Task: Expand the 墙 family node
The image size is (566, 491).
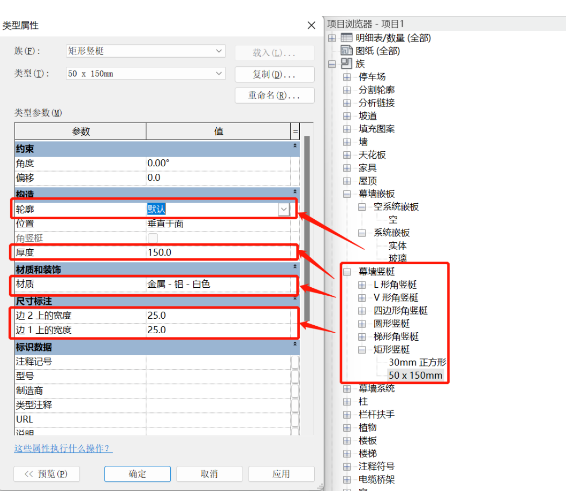Action: 347,142
